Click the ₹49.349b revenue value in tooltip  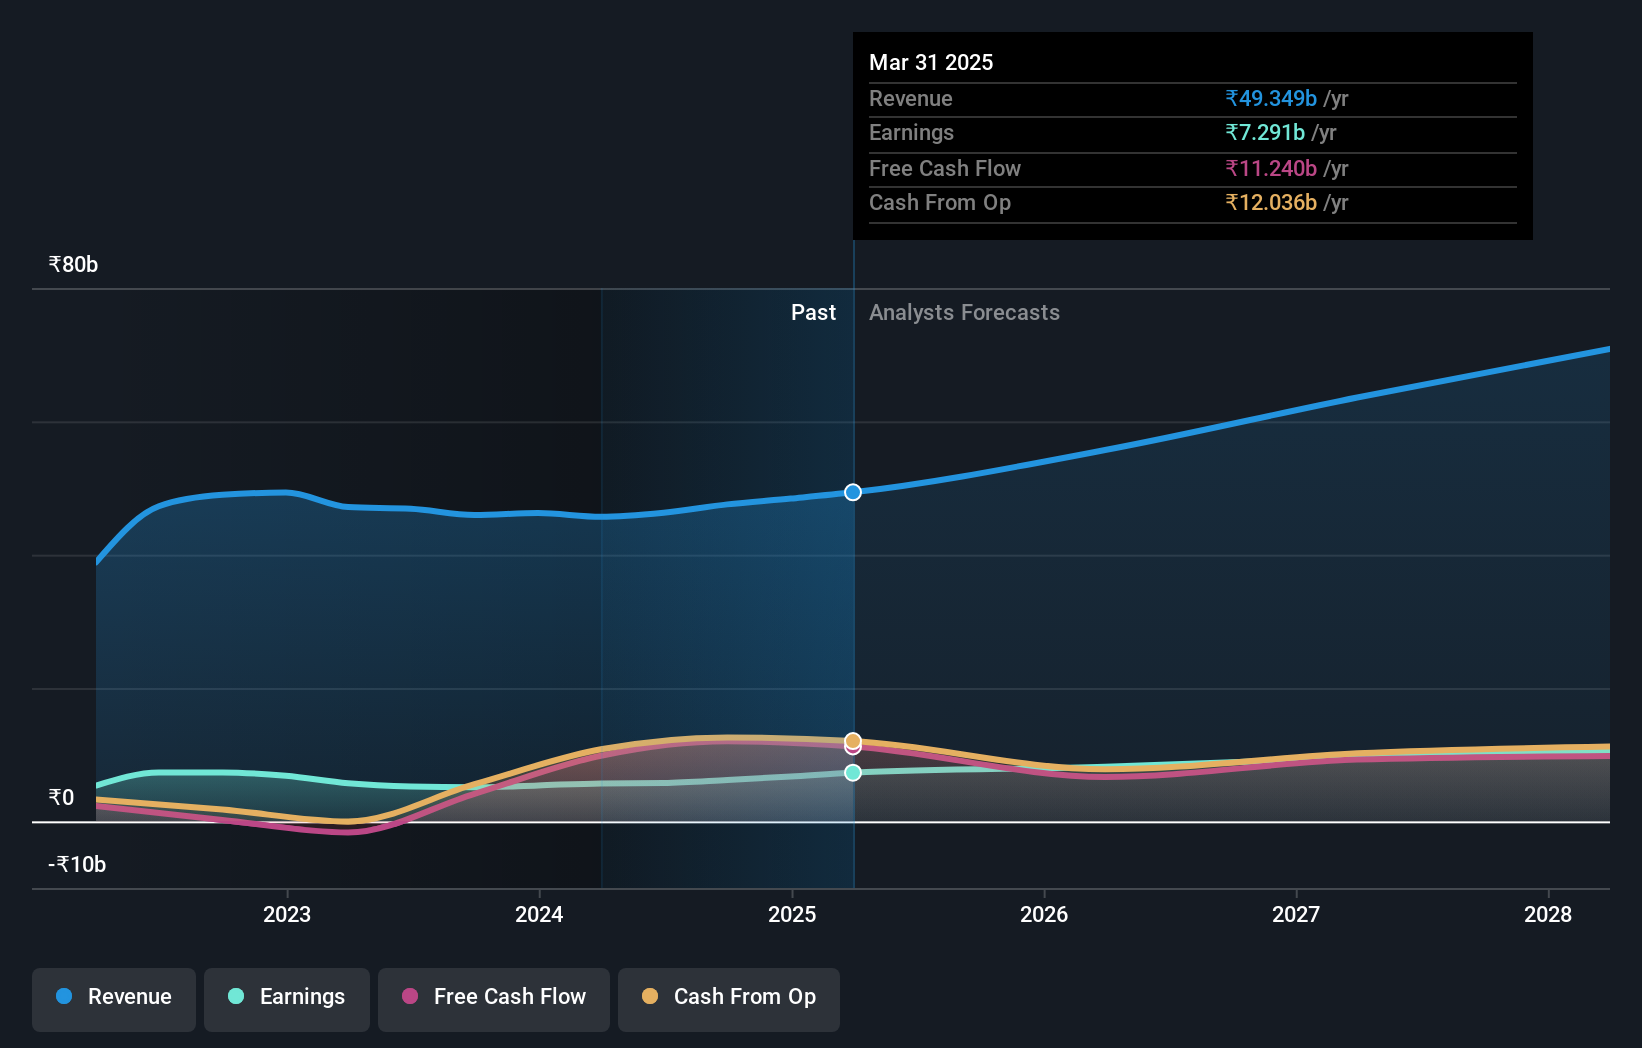[x=1271, y=99]
